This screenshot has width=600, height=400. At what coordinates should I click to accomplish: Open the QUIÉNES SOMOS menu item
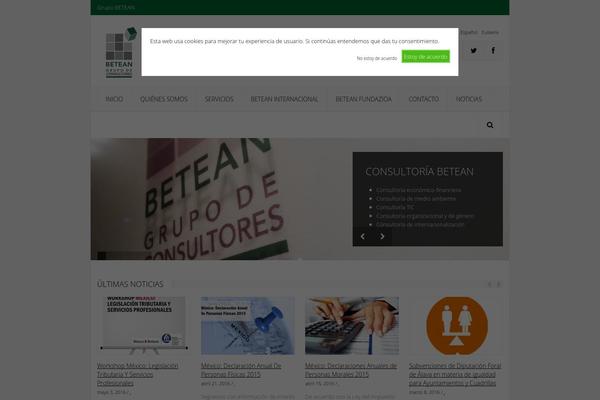(x=164, y=99)
